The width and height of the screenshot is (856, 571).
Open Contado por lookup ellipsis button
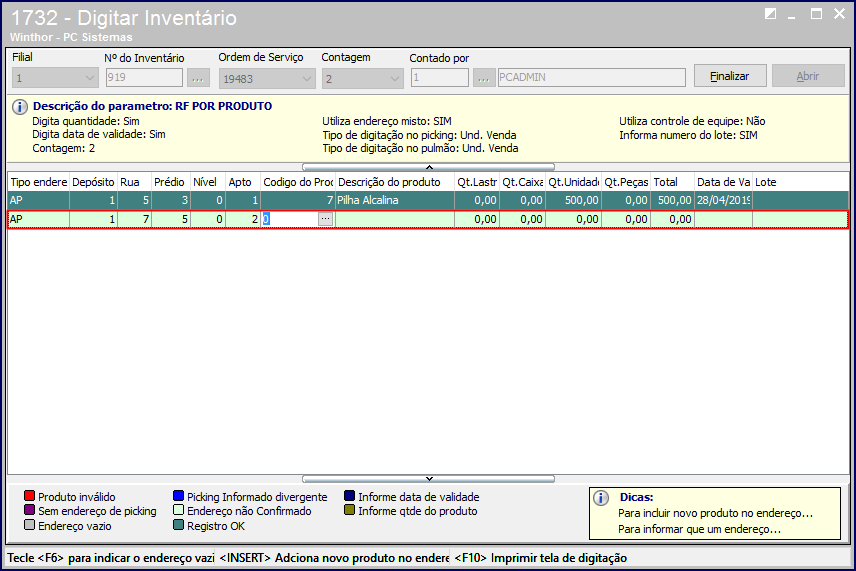tap(484, 78)
